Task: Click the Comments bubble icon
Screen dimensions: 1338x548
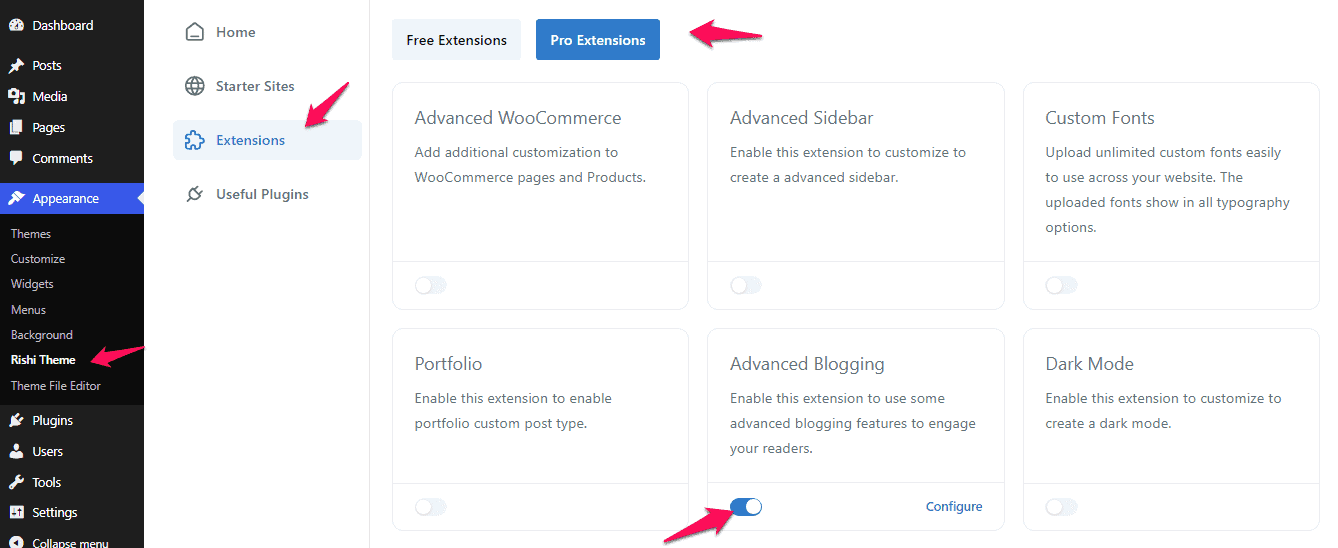Action: pos(16,159)
